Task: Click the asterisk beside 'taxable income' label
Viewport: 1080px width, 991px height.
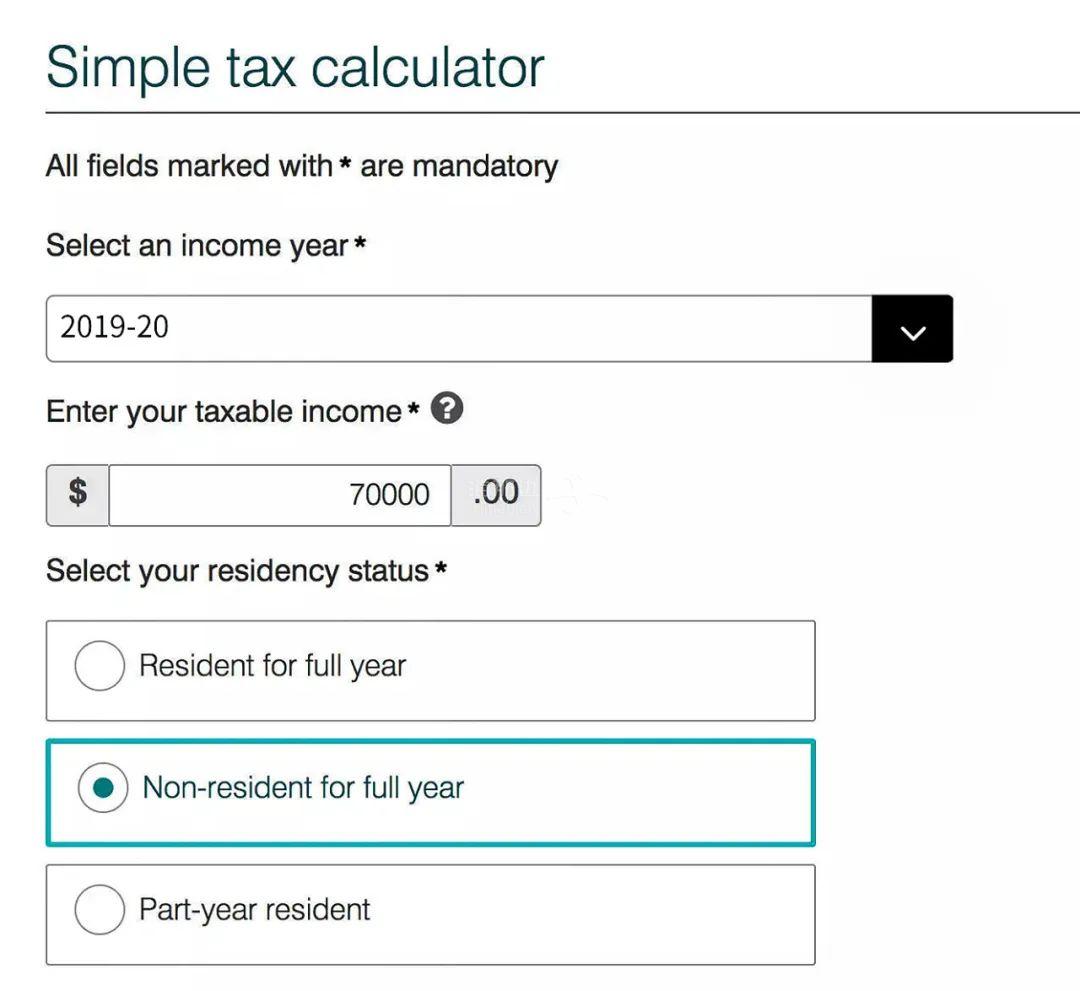Action: (413, 408)
